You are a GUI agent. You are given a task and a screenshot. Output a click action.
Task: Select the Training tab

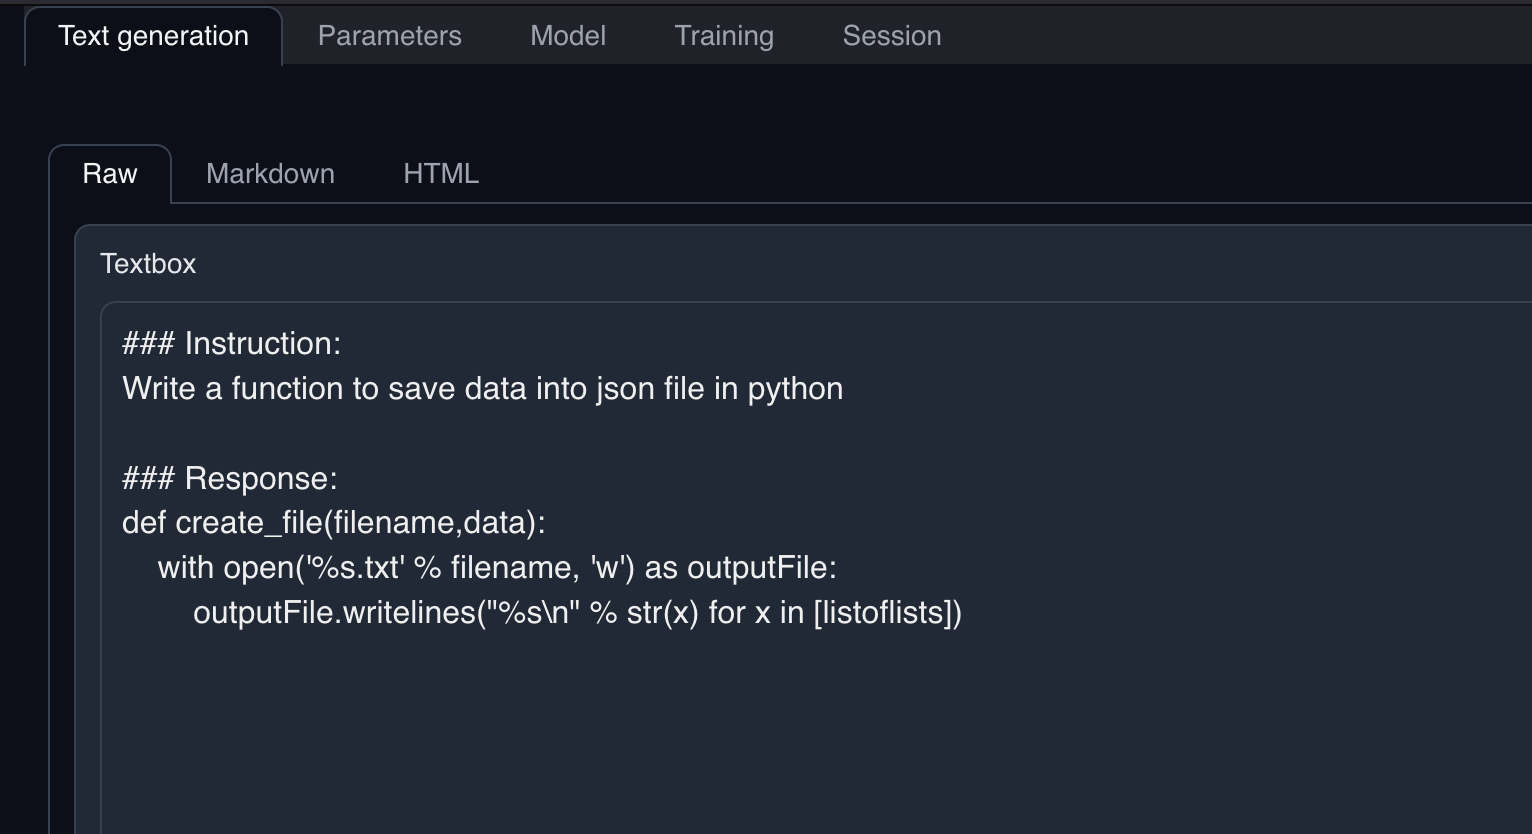(723, 36)
